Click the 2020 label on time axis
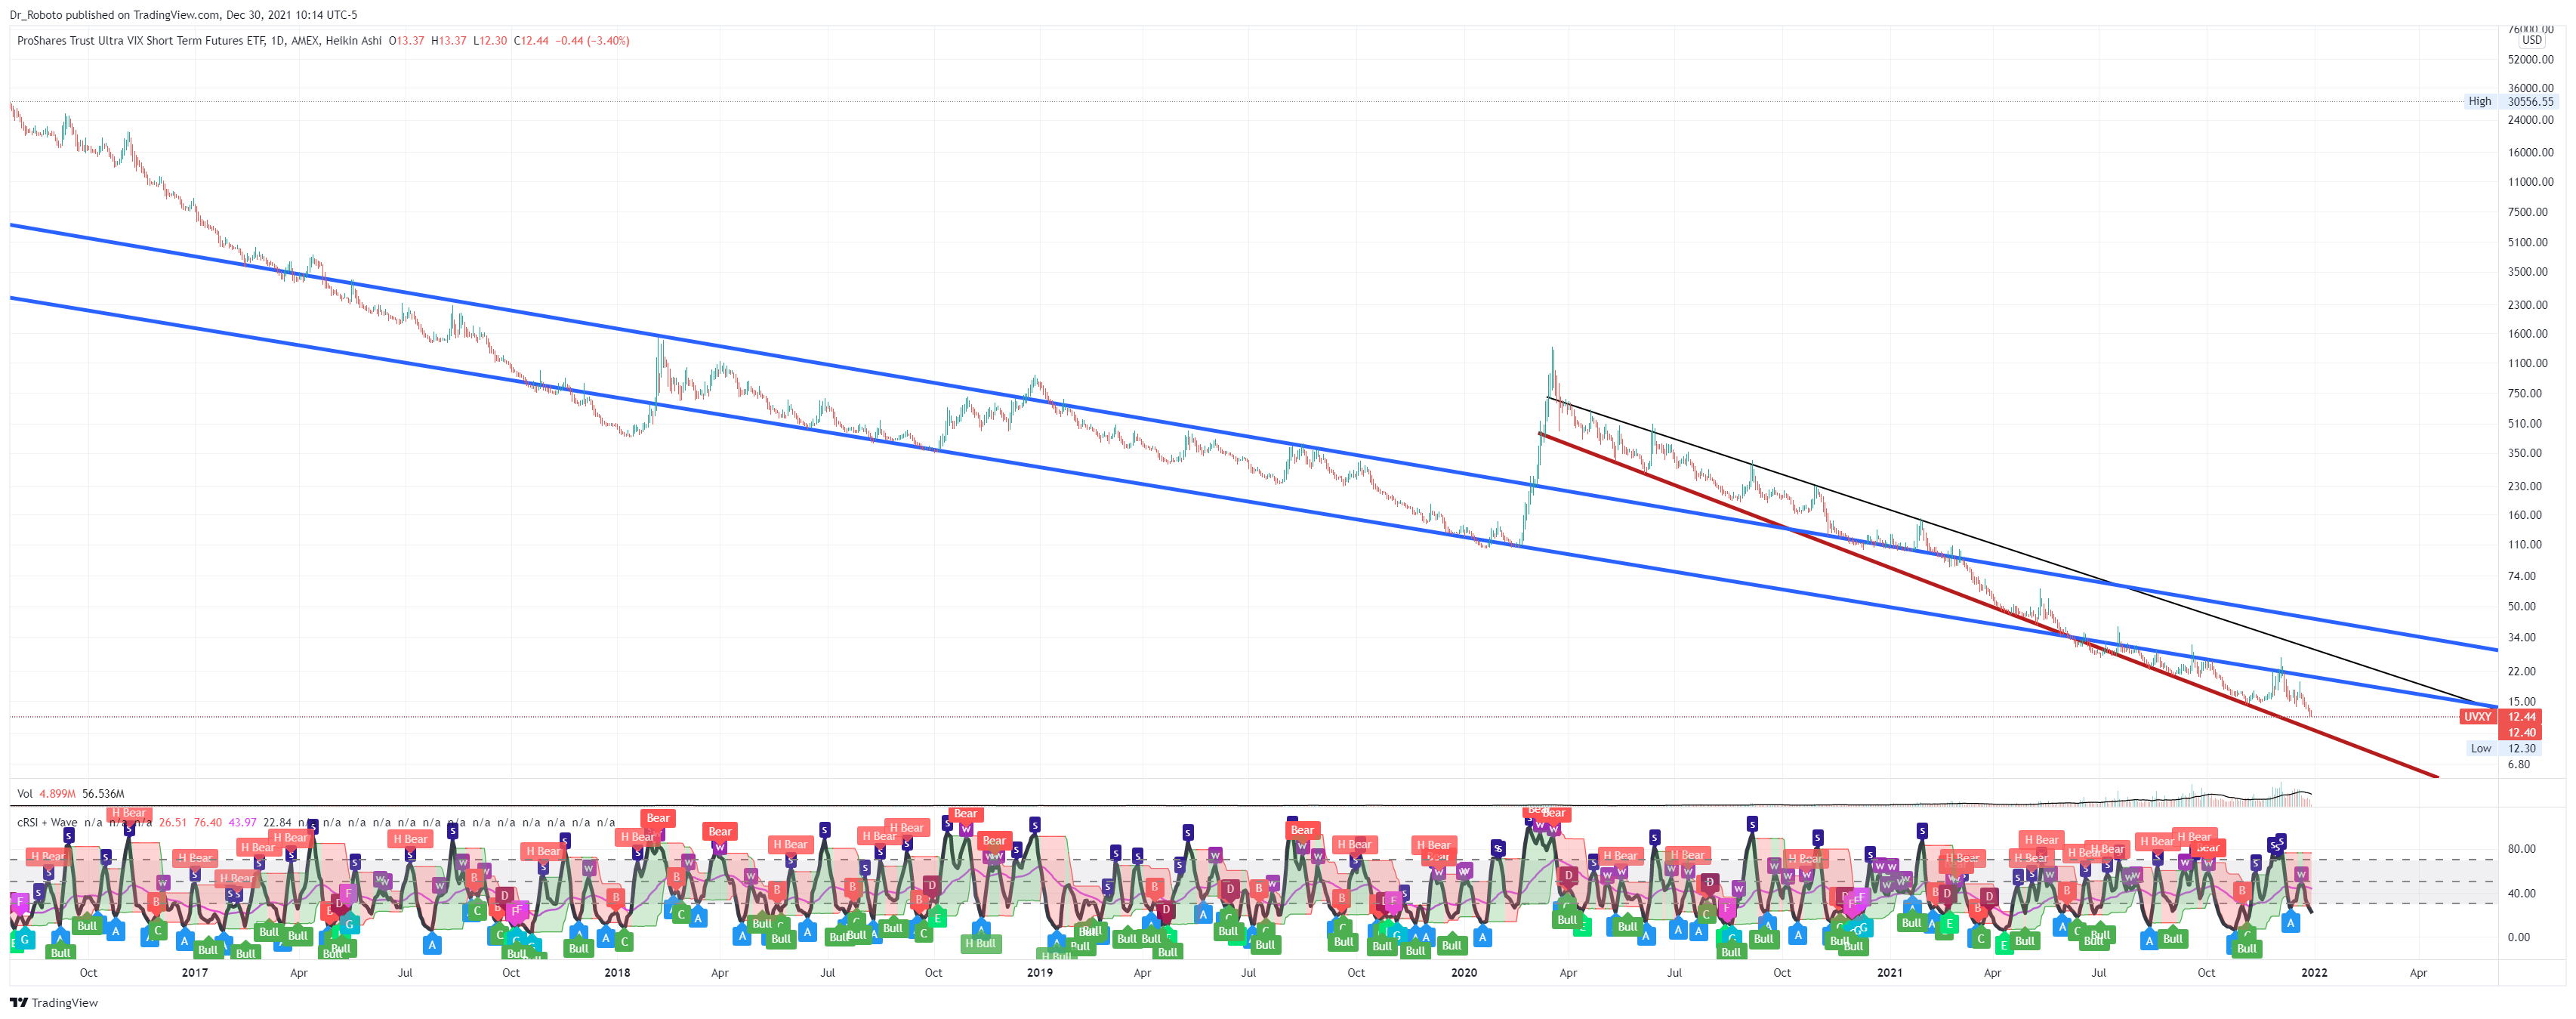The image size is (2576, 1019). tap(1464, 973)
